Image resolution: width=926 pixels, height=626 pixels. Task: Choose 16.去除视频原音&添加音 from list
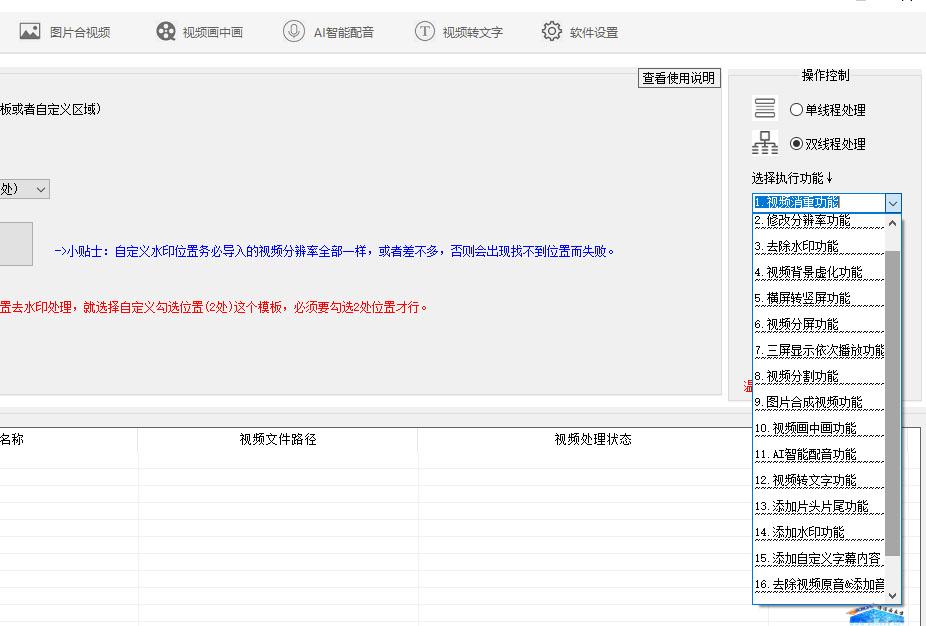coord(819,584)
